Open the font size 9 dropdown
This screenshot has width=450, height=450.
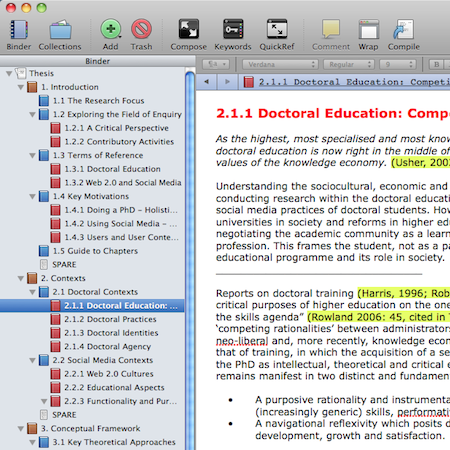(x=398, y=64)
